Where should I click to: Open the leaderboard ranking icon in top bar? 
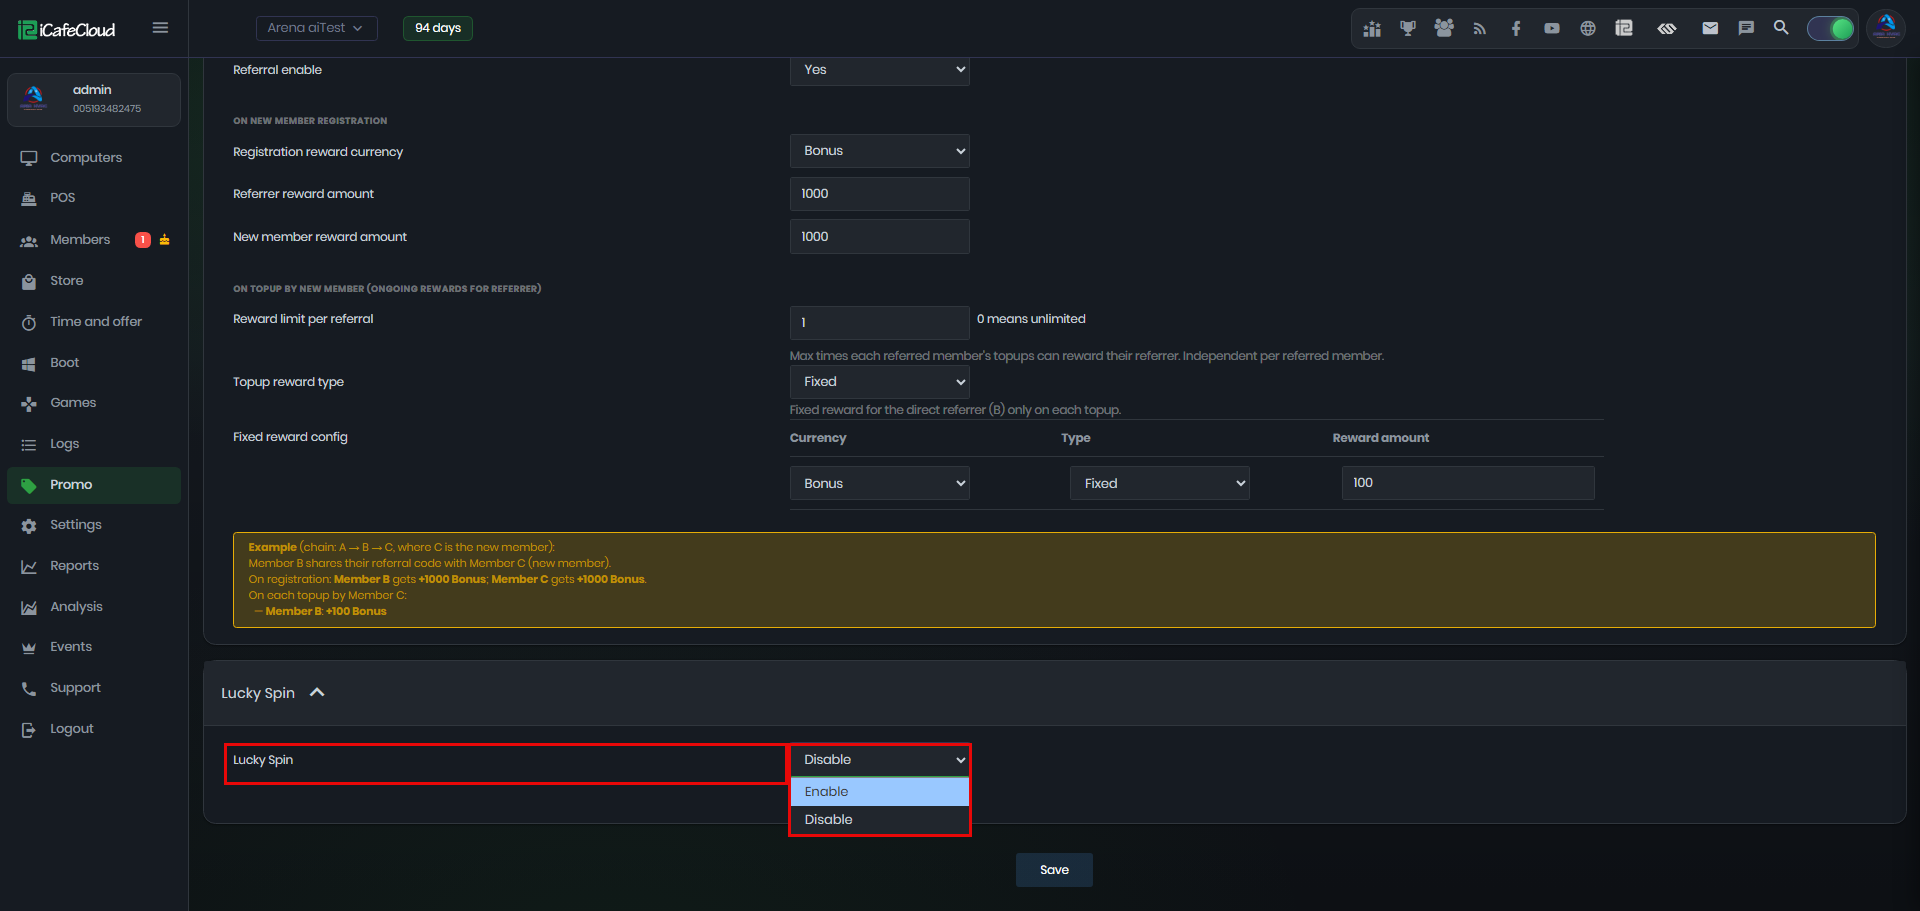click(x=1372, y=29)
